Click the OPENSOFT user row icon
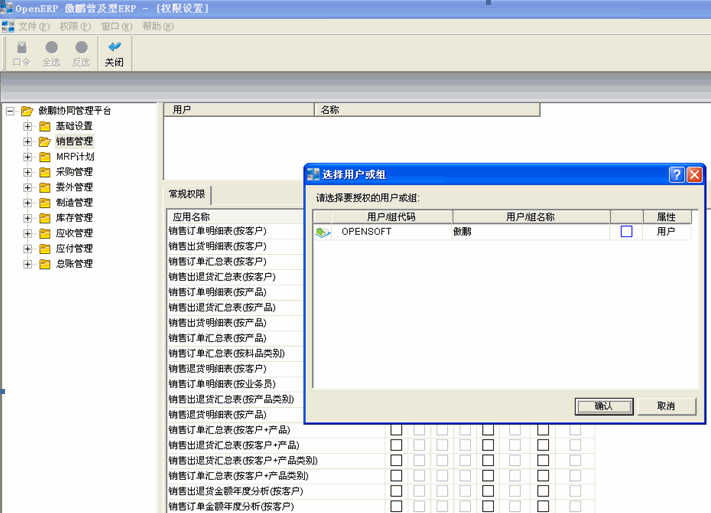The width and height of the screenshot is (711, 513). 323,232
